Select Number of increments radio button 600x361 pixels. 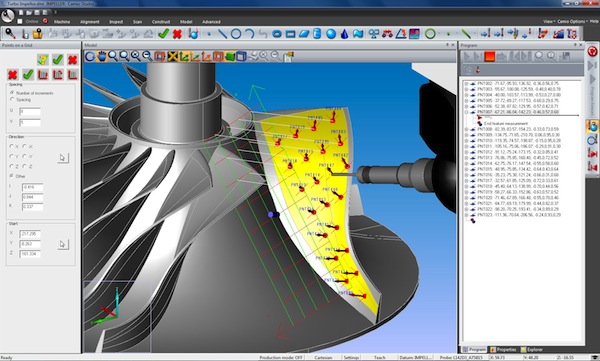point(12,93)
